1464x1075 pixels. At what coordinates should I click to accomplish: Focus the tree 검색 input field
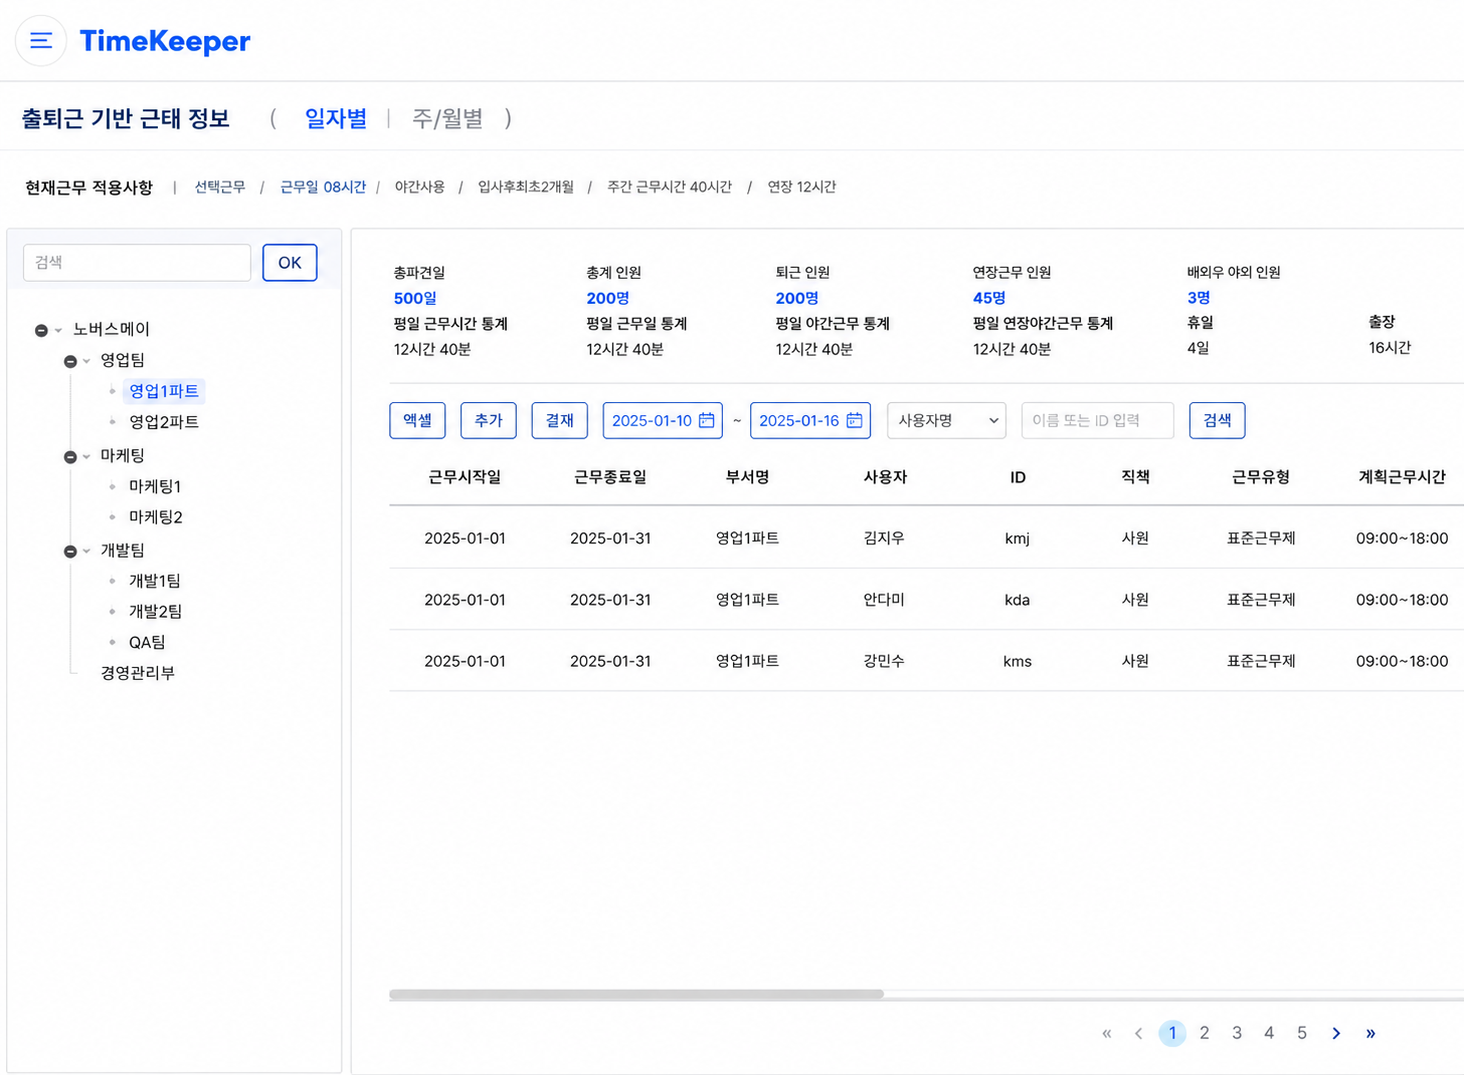tap(137, 262)
